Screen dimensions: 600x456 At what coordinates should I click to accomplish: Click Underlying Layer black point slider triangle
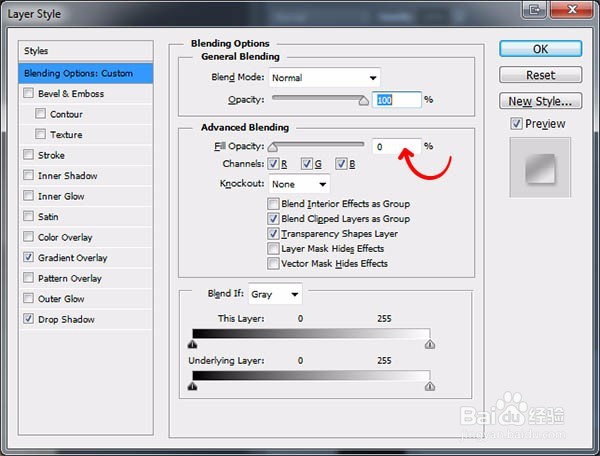click(x=192, y=387)
